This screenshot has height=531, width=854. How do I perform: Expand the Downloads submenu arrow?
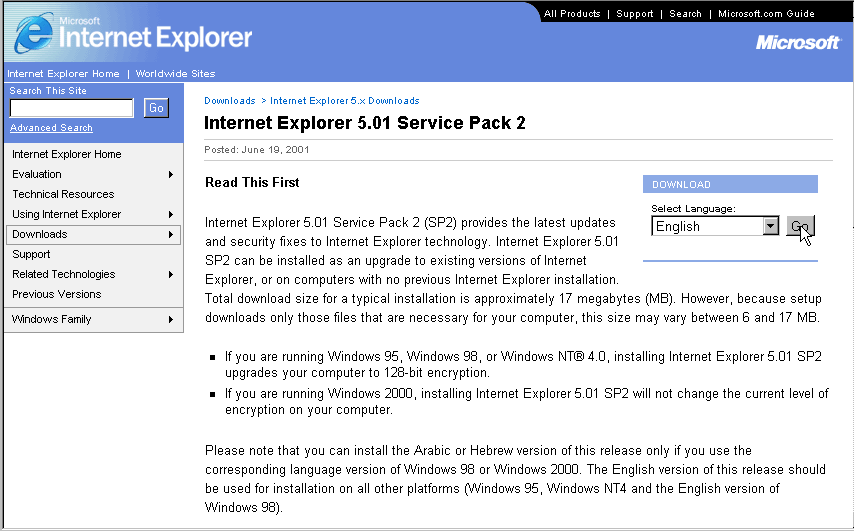171,234
